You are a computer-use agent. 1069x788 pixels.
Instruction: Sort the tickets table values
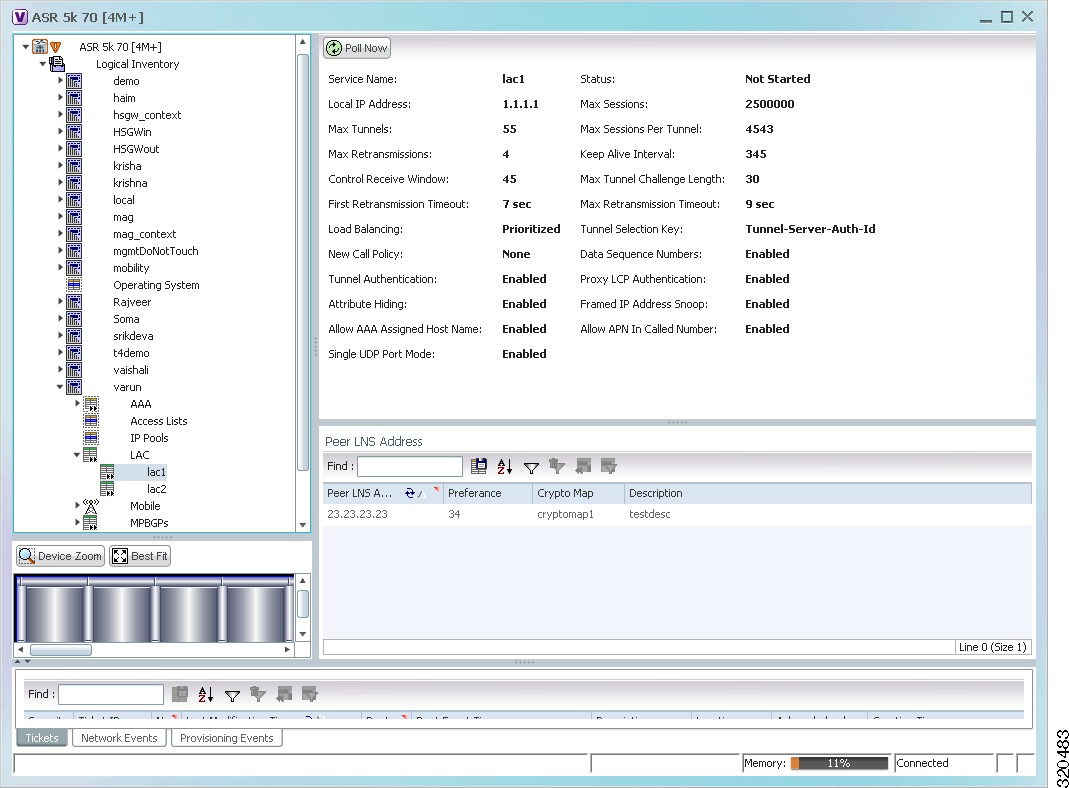point(206,694)
